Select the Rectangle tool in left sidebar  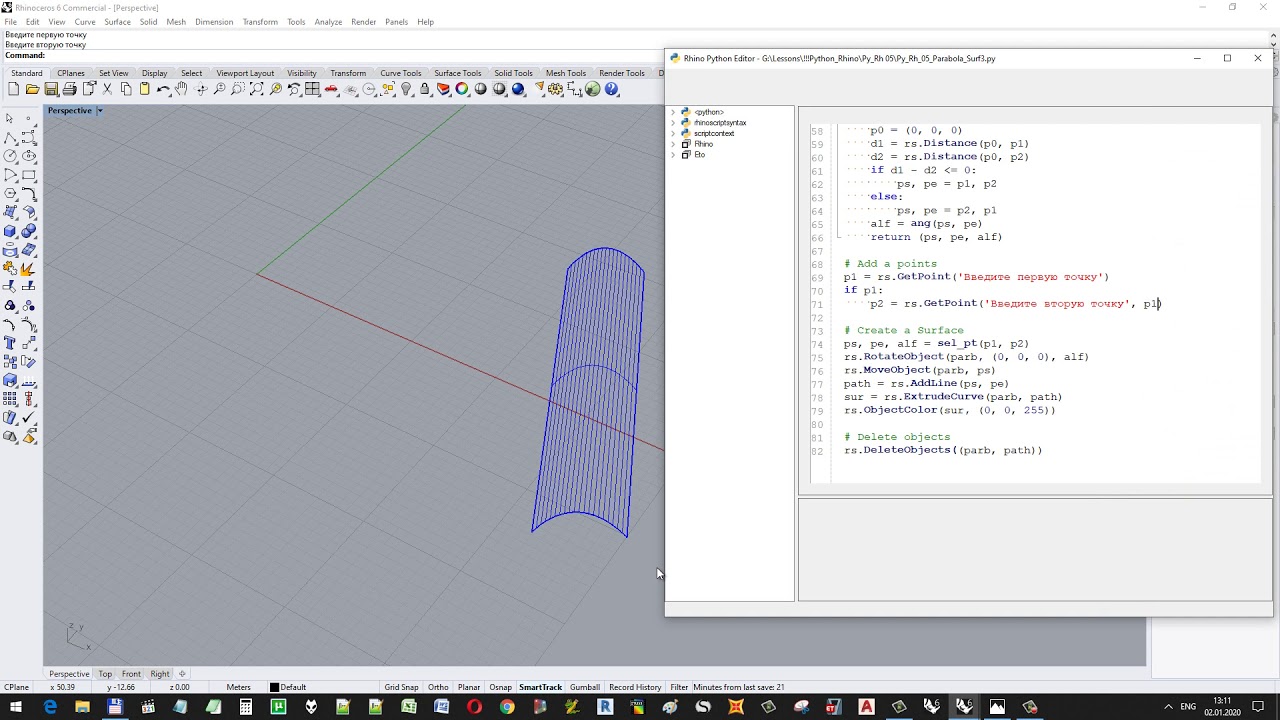coord(29,174)
